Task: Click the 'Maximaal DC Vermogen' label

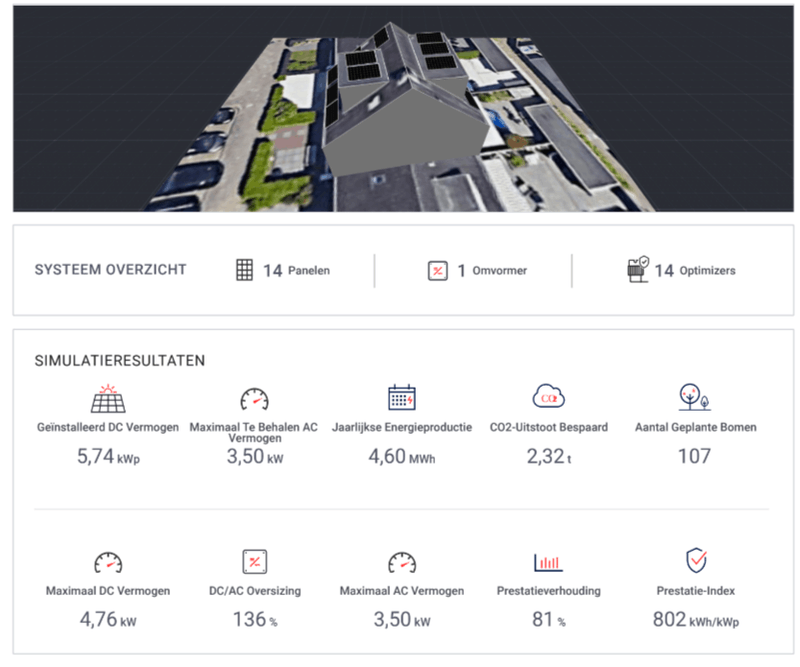Action: 108,591
